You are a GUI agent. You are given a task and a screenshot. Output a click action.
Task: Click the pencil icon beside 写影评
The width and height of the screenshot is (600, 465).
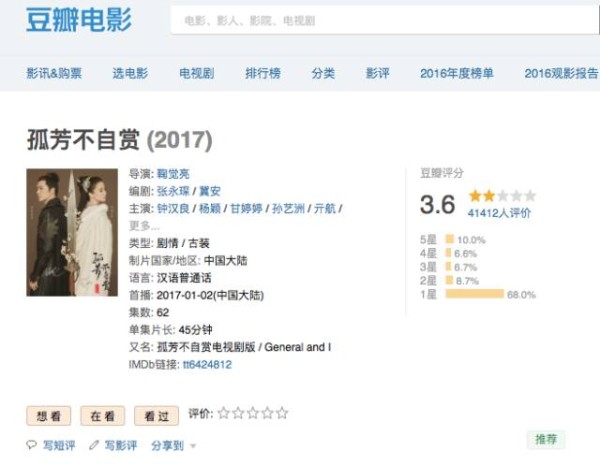pos(94,446)
